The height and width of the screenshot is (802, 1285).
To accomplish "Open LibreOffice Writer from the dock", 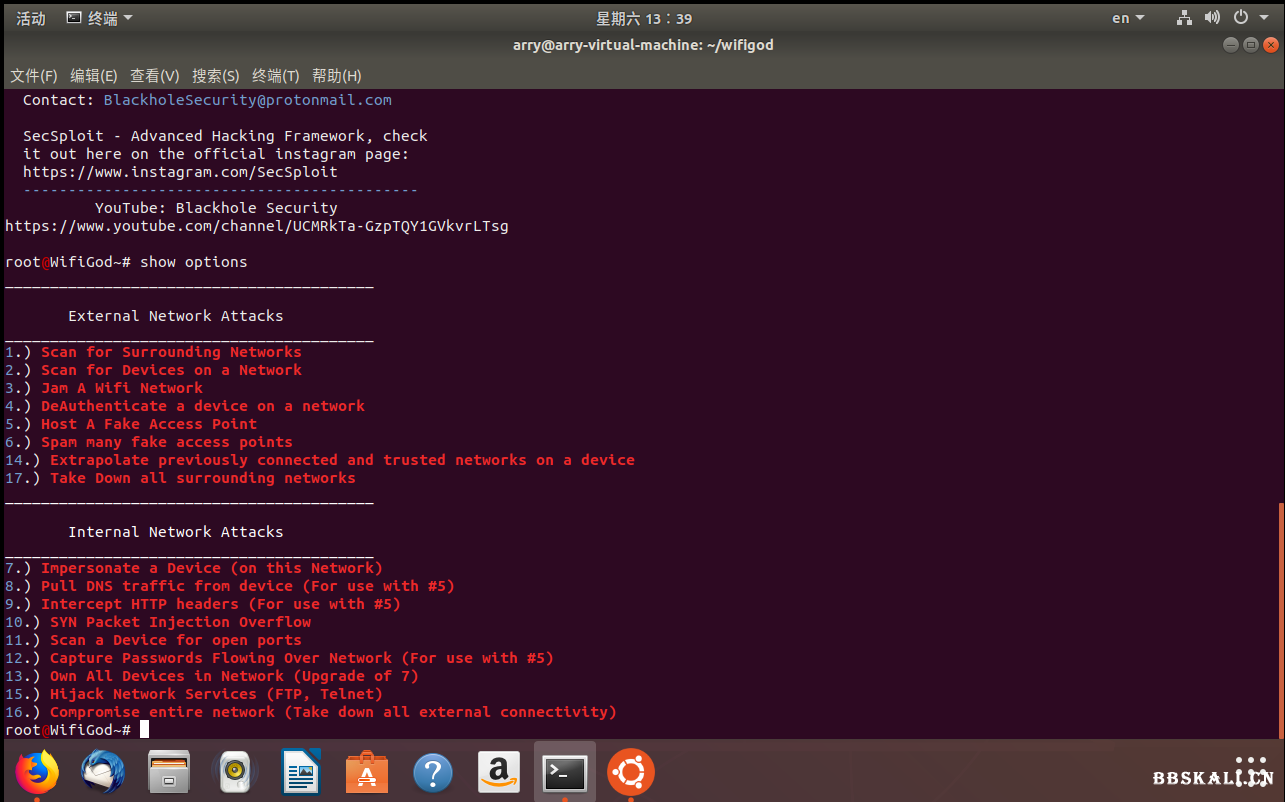I will pyautogui.click(x=301, y=772).
